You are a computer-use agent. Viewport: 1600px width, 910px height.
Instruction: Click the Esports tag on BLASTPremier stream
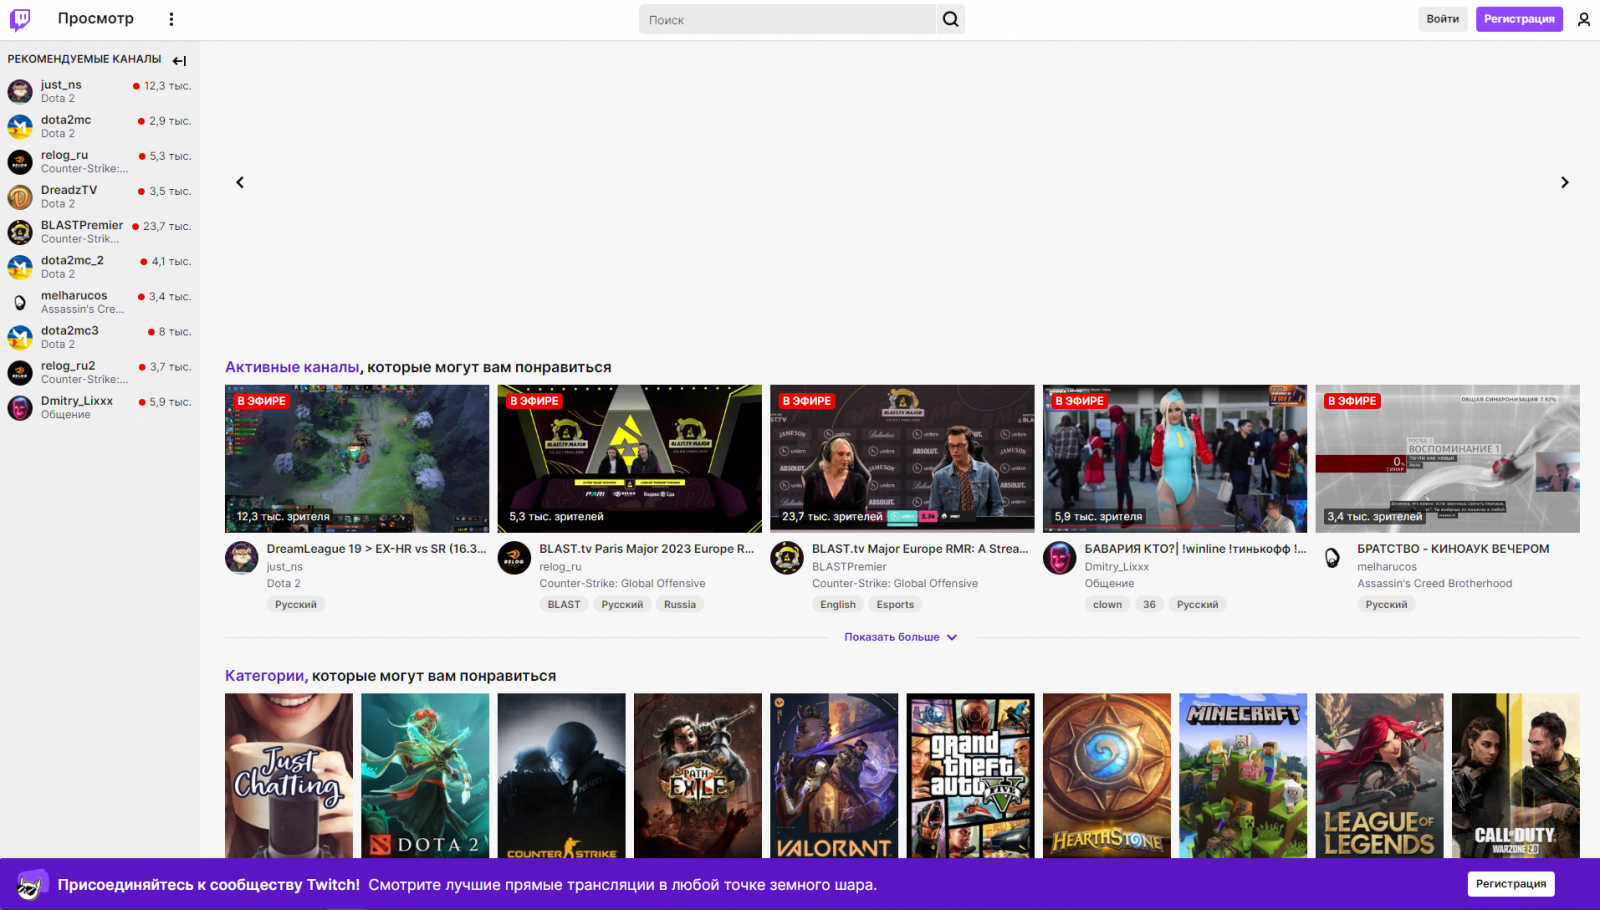pos(895,605)
